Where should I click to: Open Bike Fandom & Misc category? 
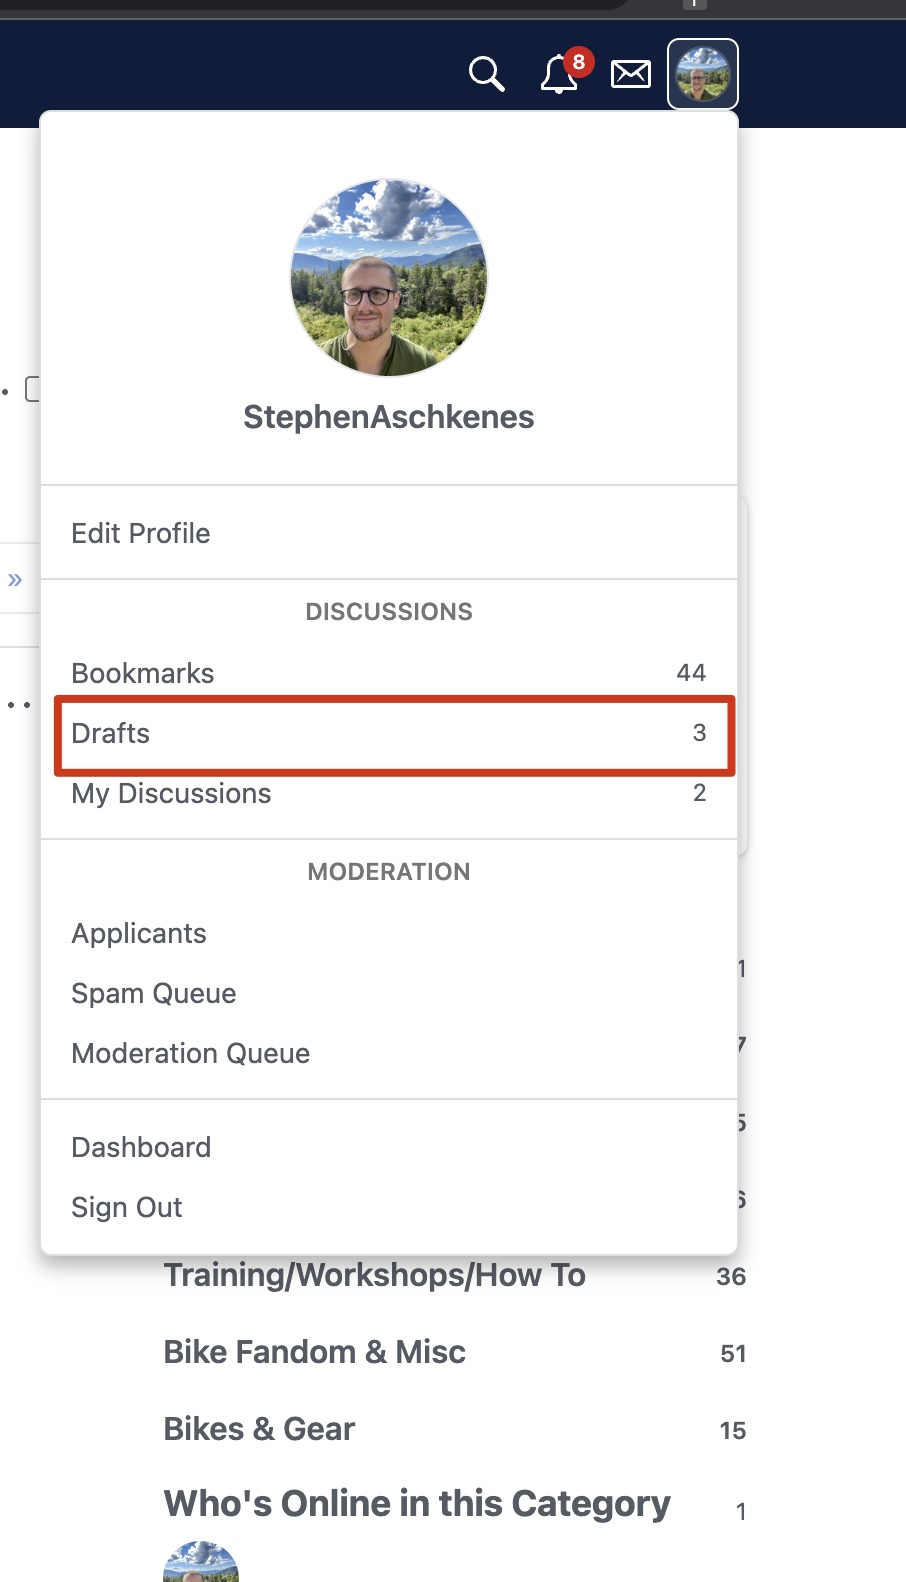(315, 1352)
